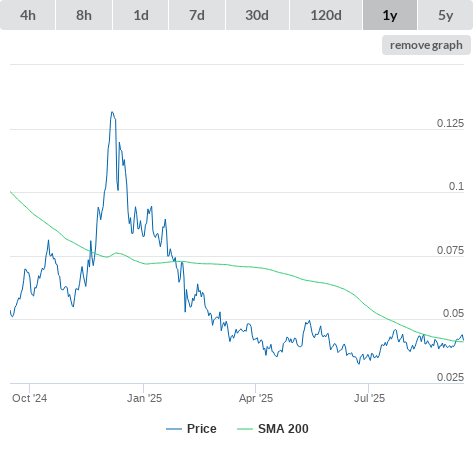The width and height of the screenshot is (474, 455).
Task: Click the Jul '25 axis label
Action: 369,398
